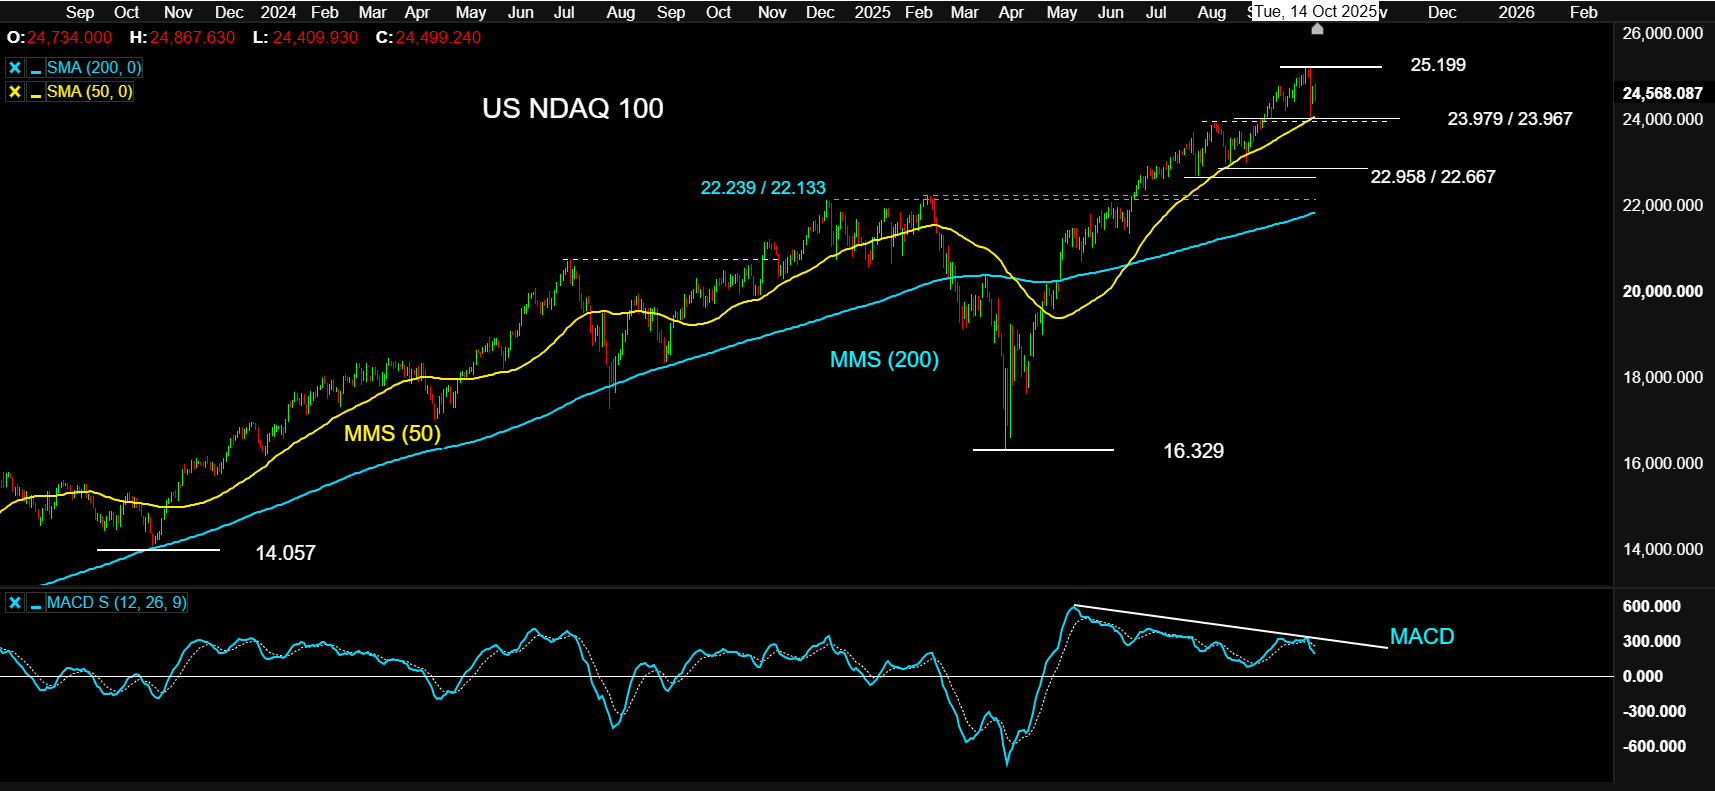The width and height of the screenshot is (1715, 791).
Task: Click the cyan MMS (200) annotation
Action: (884, 359)
